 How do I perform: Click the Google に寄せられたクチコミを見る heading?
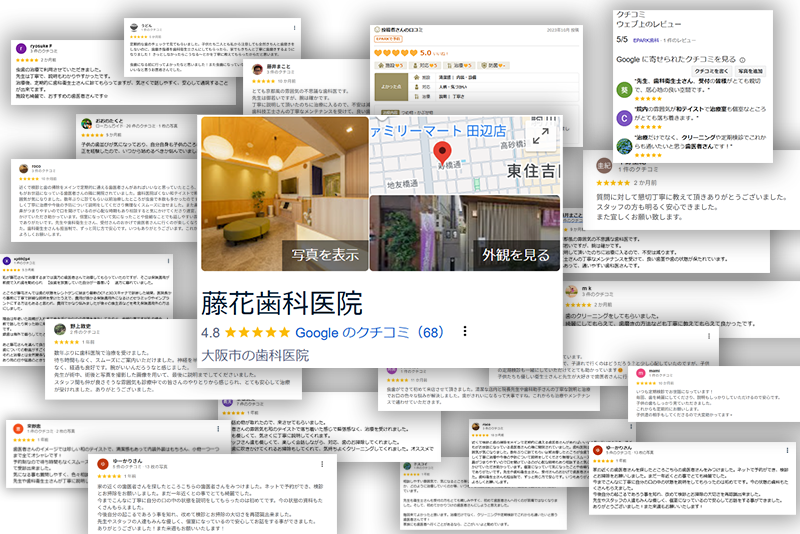point(676,60)
